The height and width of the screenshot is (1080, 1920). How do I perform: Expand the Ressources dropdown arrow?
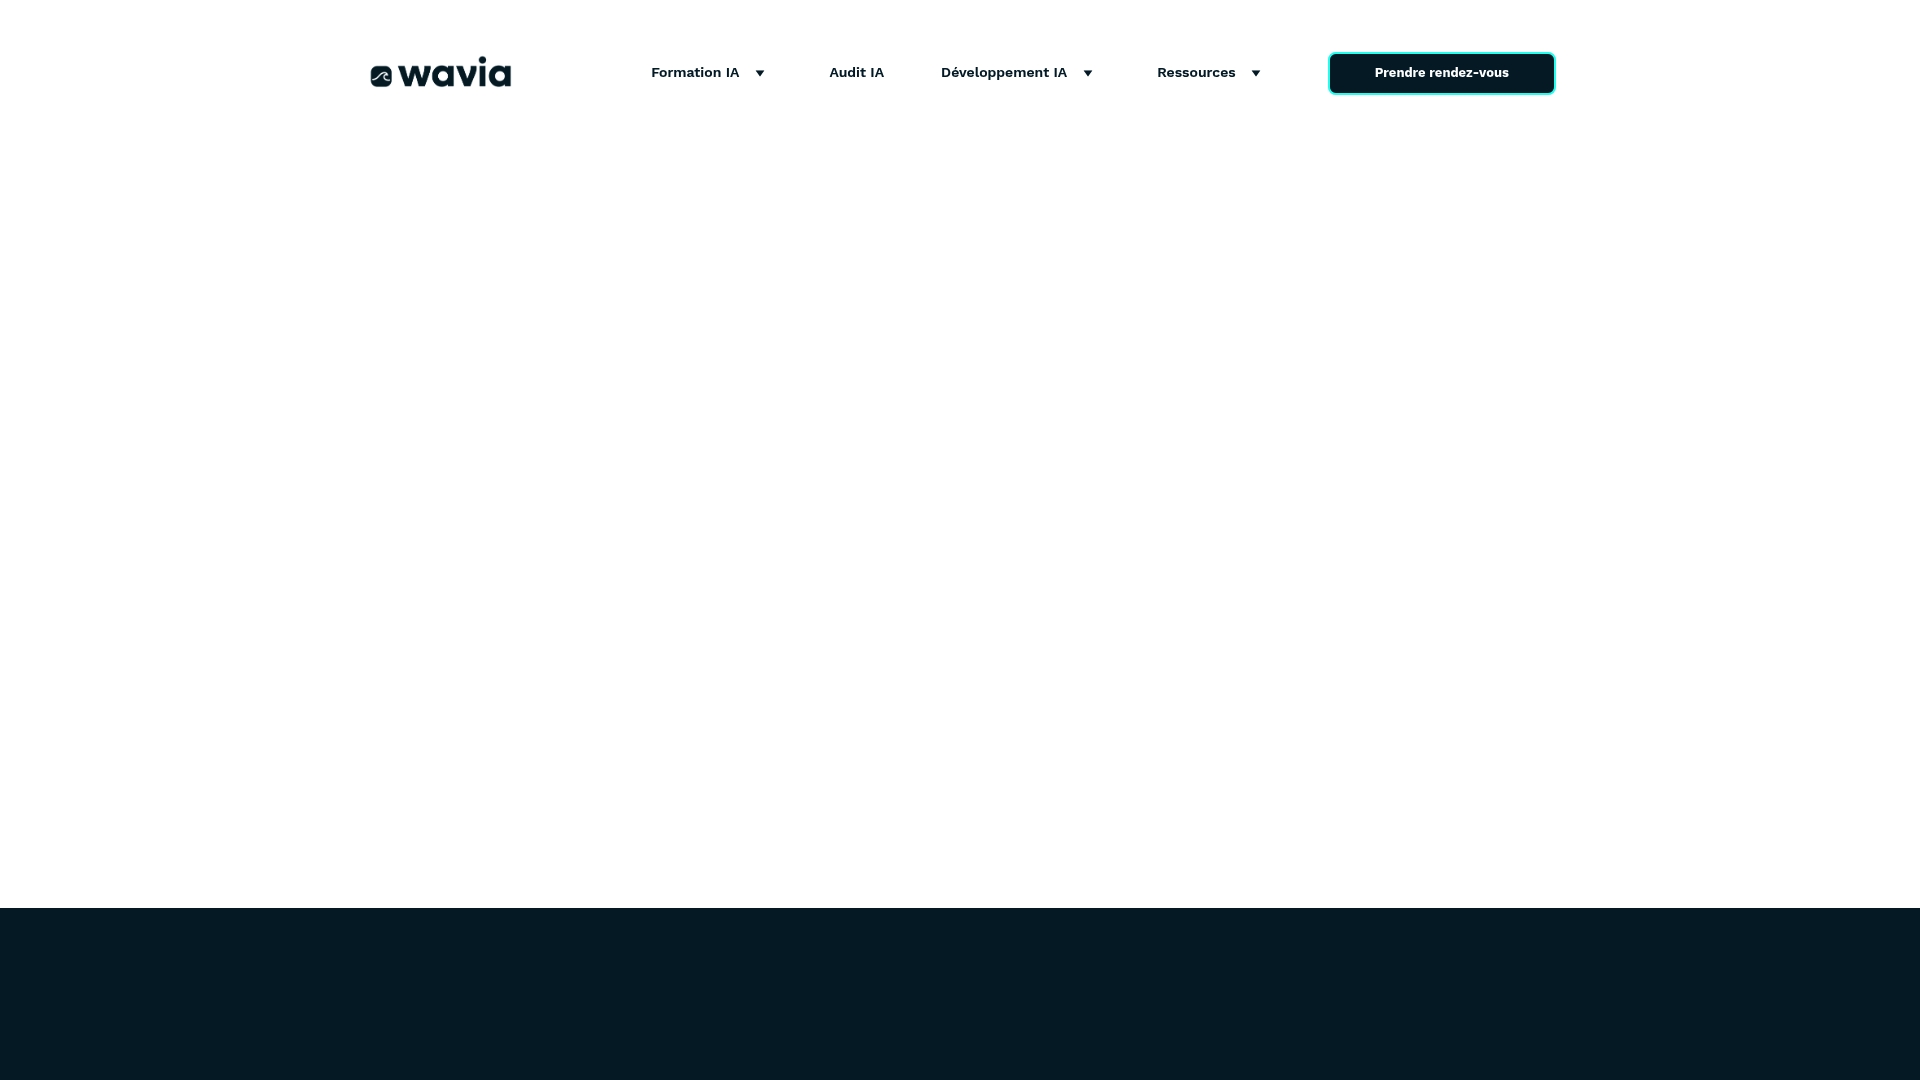point(1255,73)
